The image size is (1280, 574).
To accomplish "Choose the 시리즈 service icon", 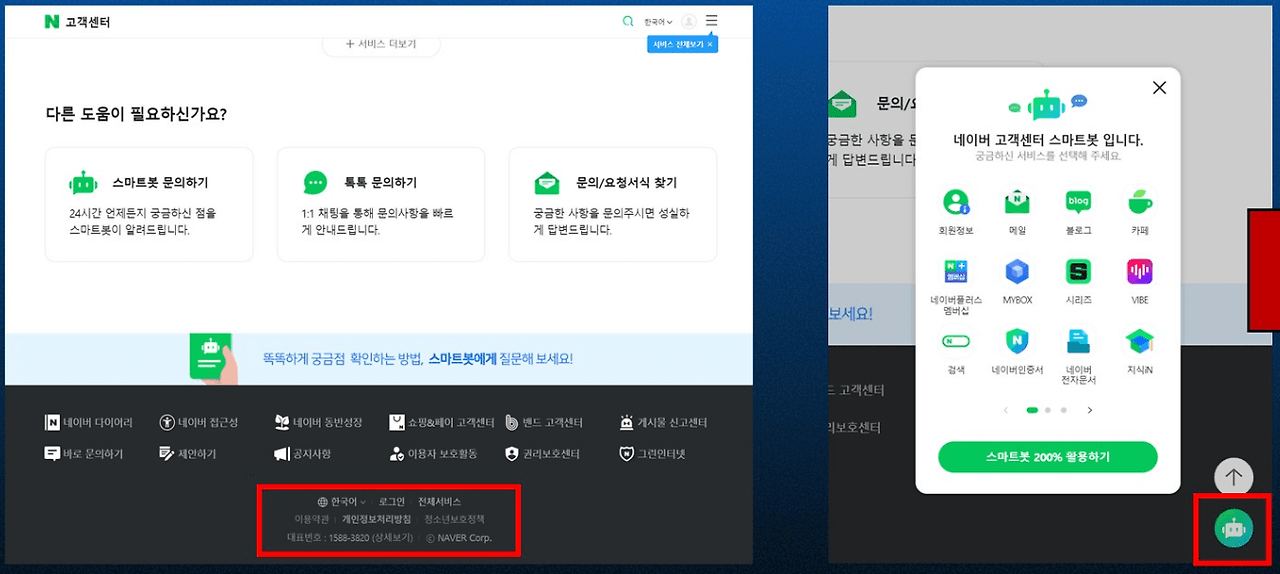I will (x=1078, y=282).
